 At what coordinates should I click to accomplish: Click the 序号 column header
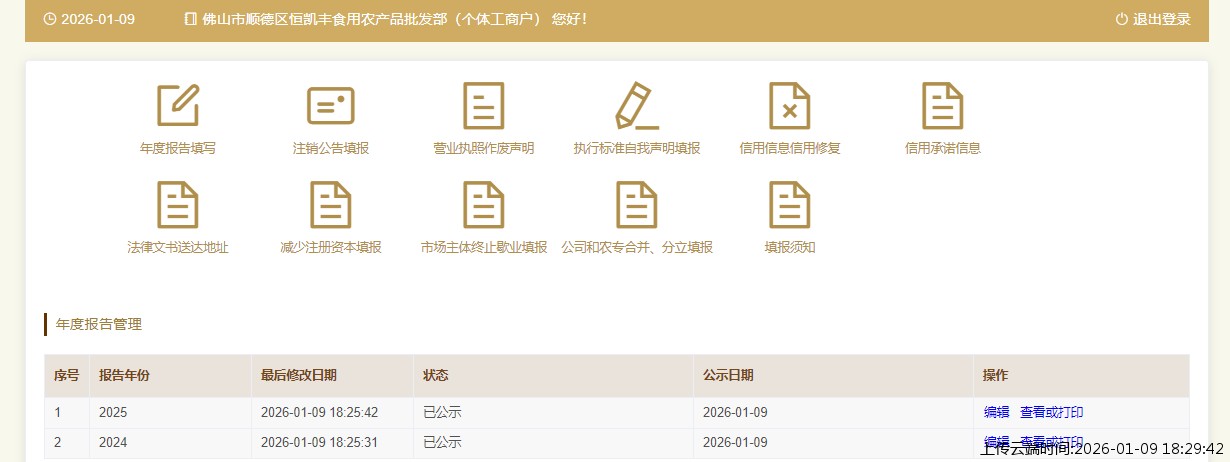tap(66, 375)
